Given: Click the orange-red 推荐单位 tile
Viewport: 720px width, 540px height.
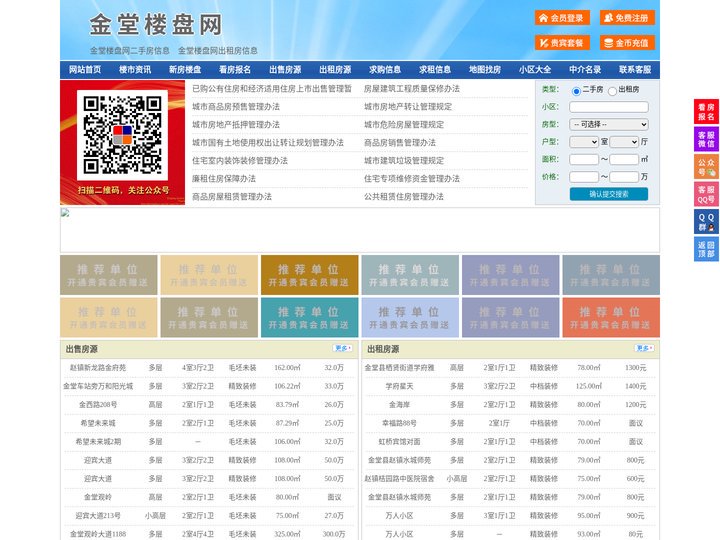Looking at the screenshot, I should click(611, 318).
